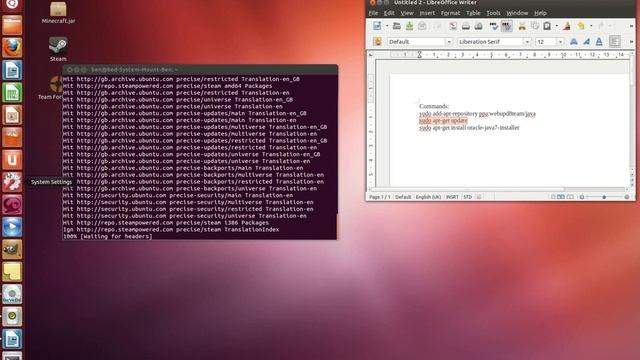Open System Settings from the launcher
The height and width of the screenshot is (360, 640).
[x=12, y=182]
